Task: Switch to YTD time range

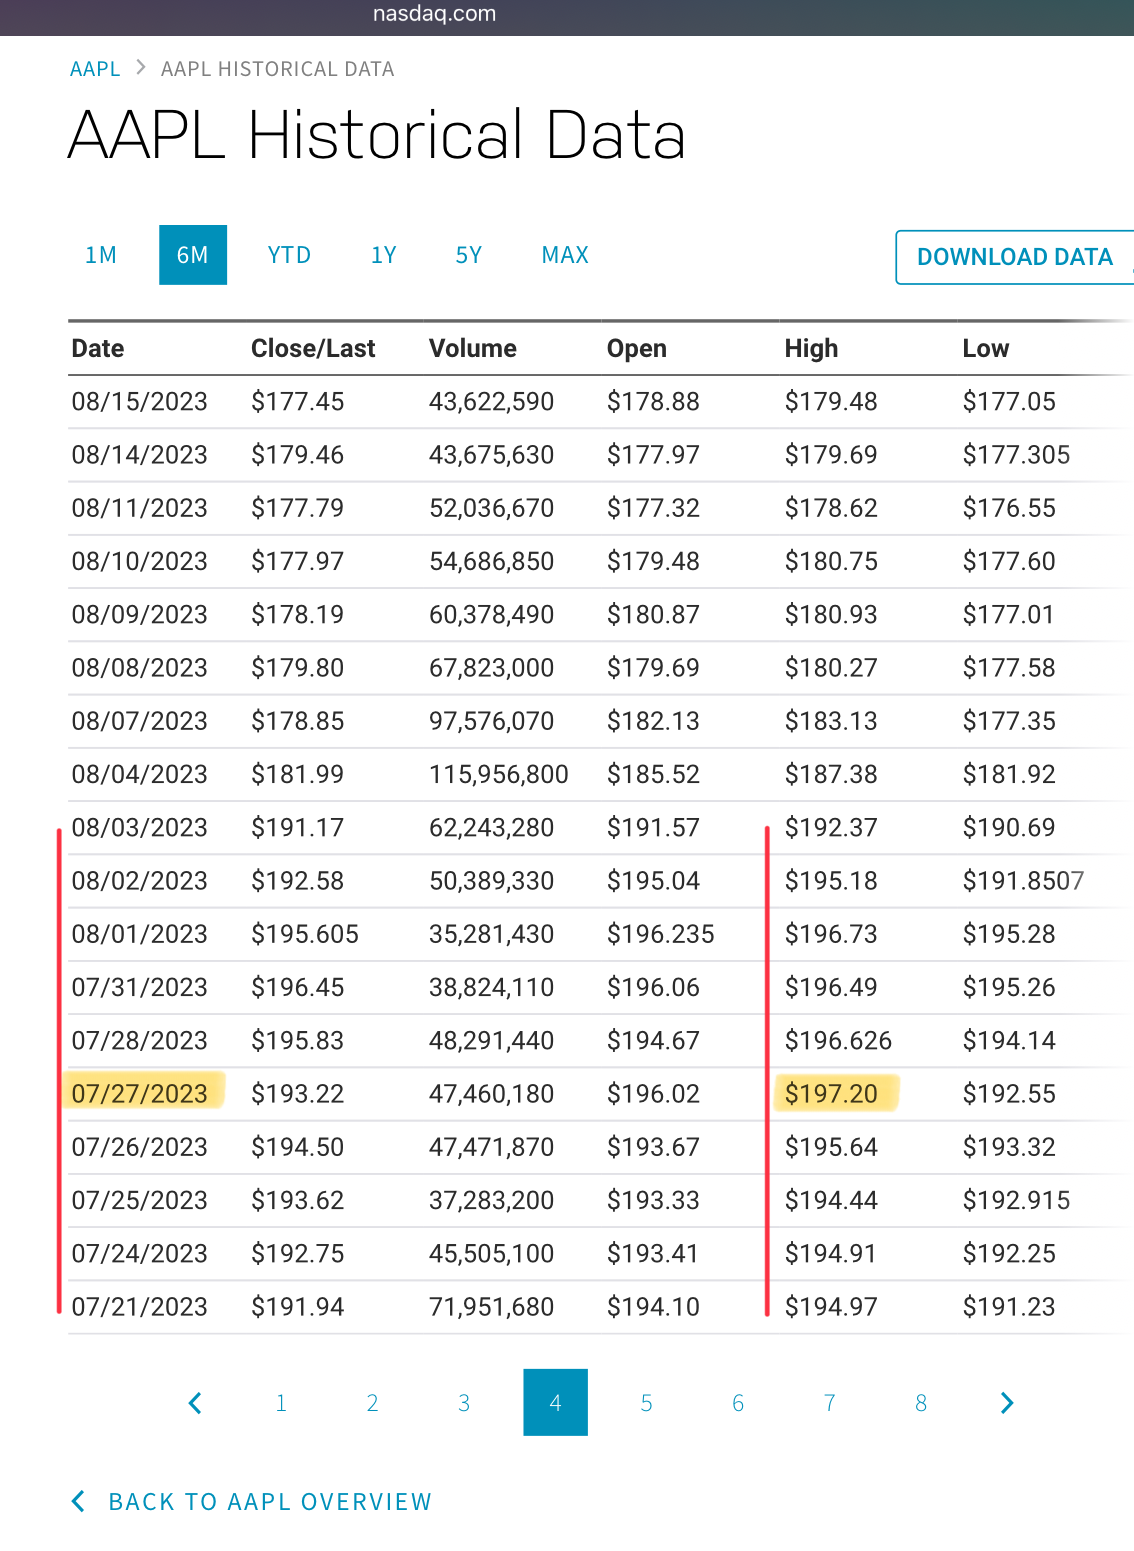Action: 289,255
